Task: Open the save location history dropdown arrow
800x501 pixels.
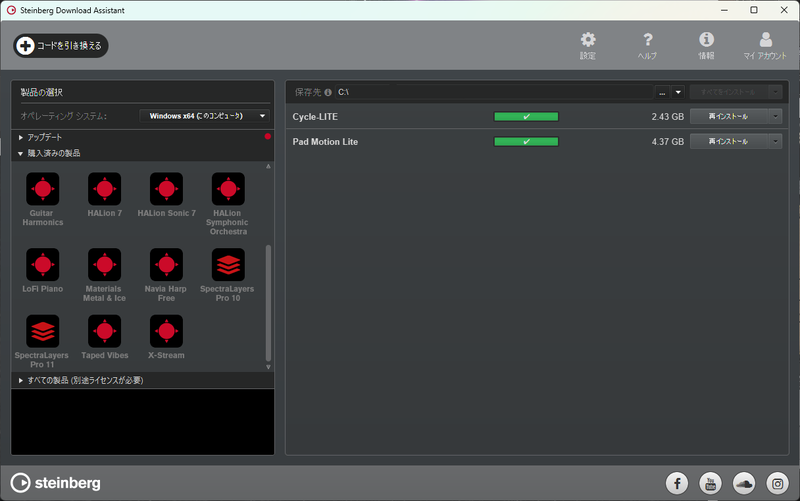Action: pos(678,92)
